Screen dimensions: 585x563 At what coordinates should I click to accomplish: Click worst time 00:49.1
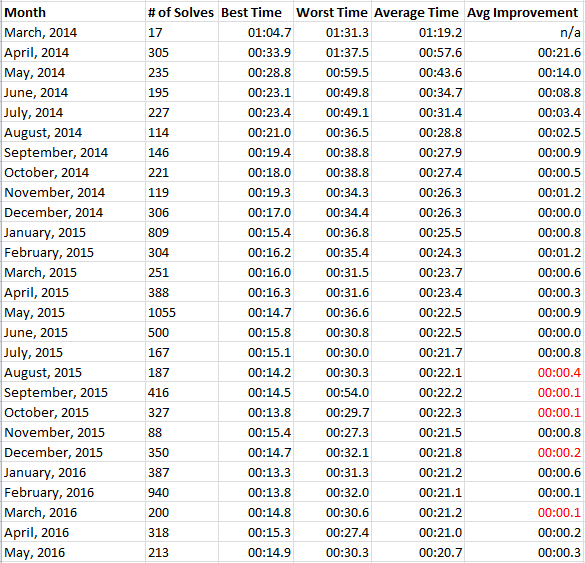(x=332, y=112)
